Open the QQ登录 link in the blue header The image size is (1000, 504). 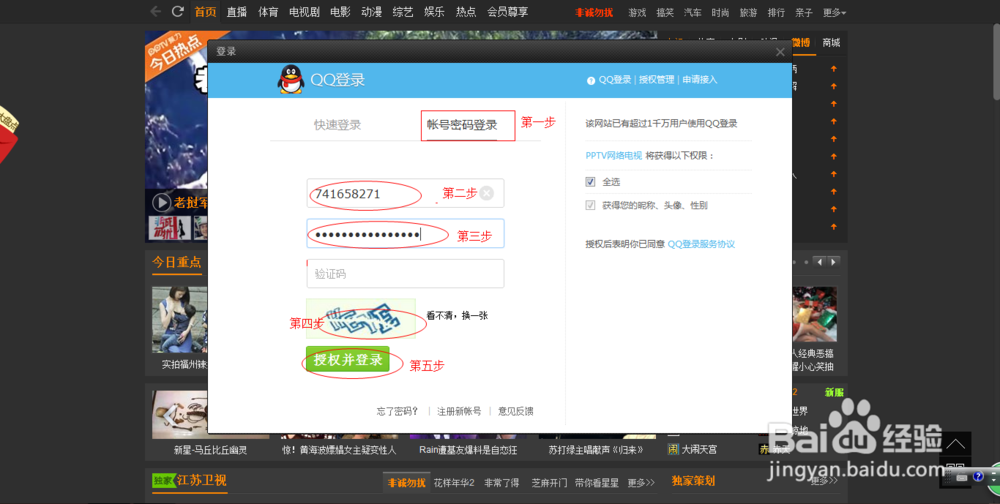[615, 80]
